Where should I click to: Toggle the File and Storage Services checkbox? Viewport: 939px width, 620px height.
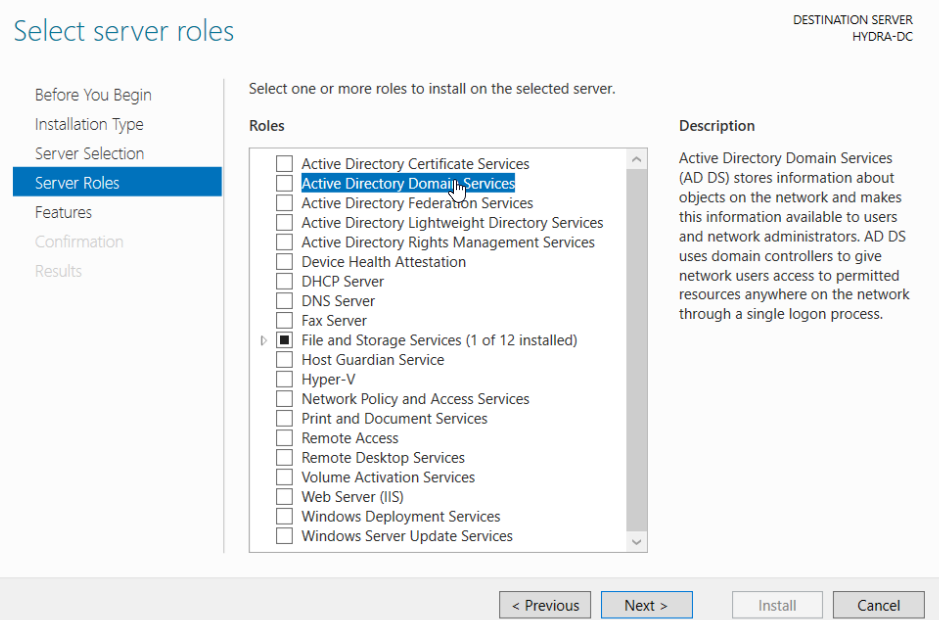(x=284, y=339)
